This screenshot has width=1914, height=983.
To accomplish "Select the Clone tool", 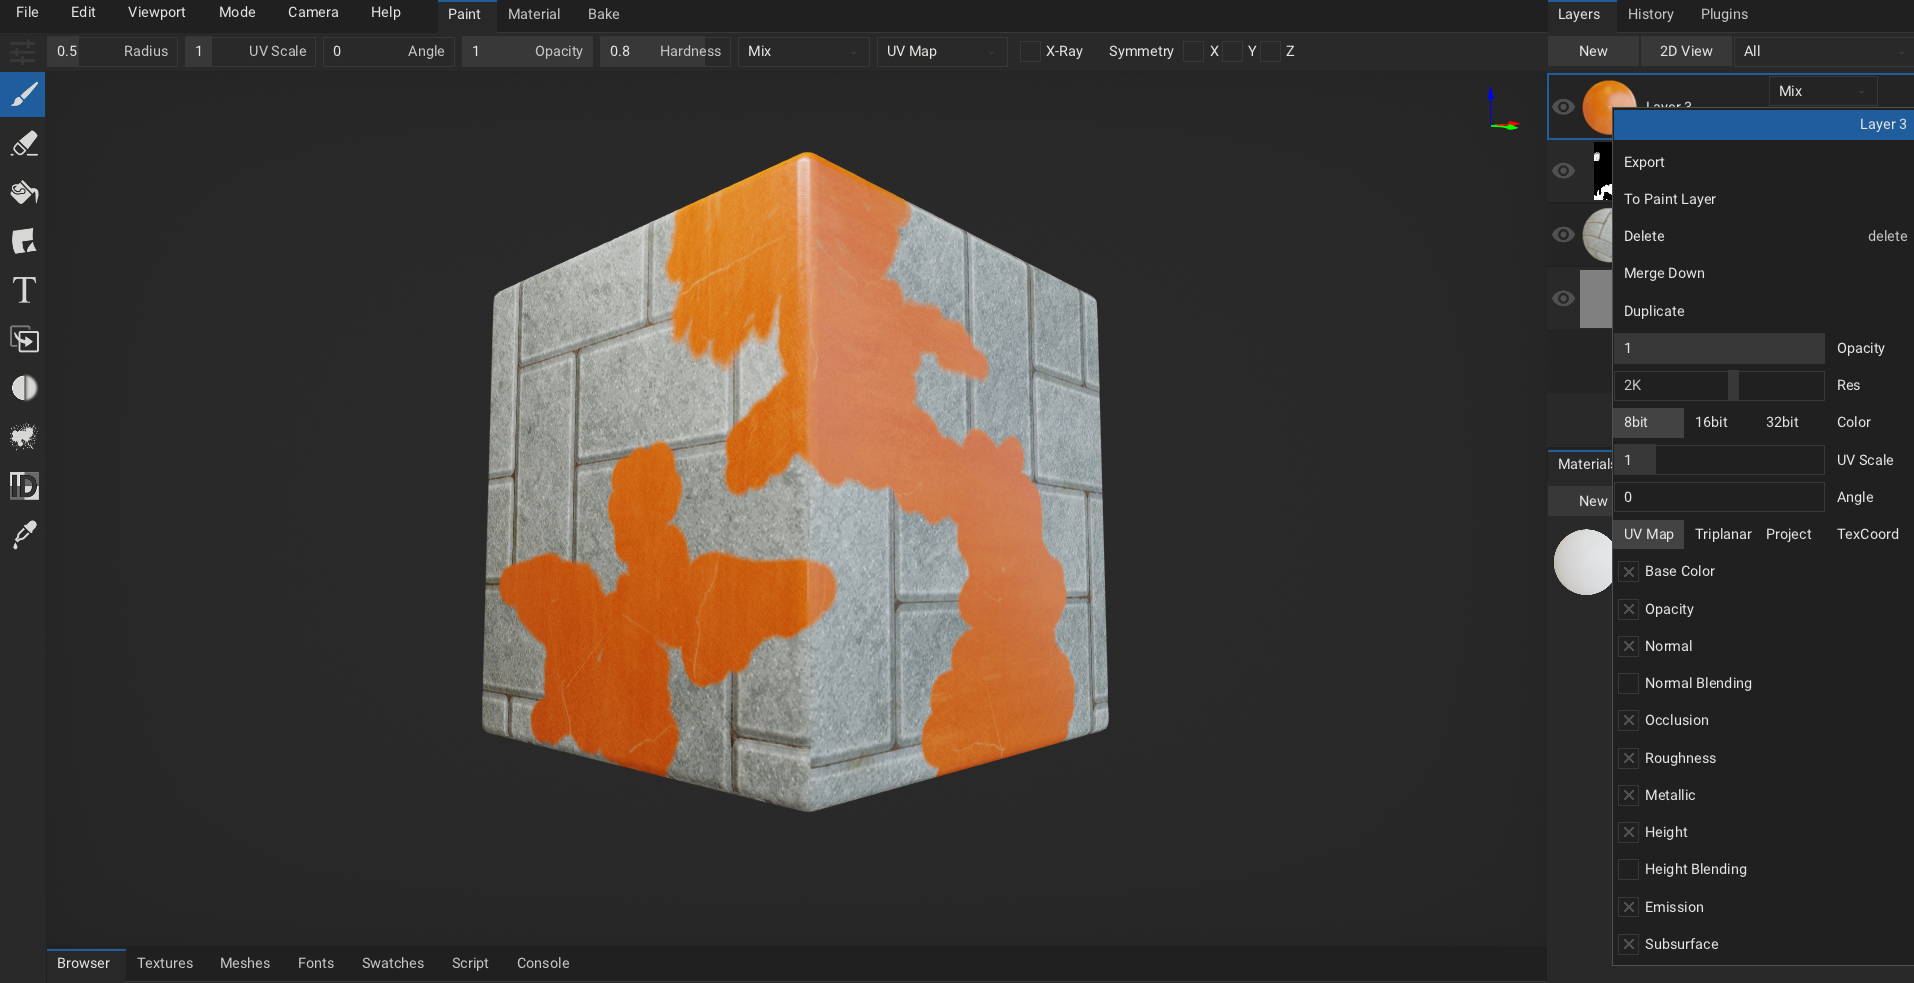I will pos(23,340).
